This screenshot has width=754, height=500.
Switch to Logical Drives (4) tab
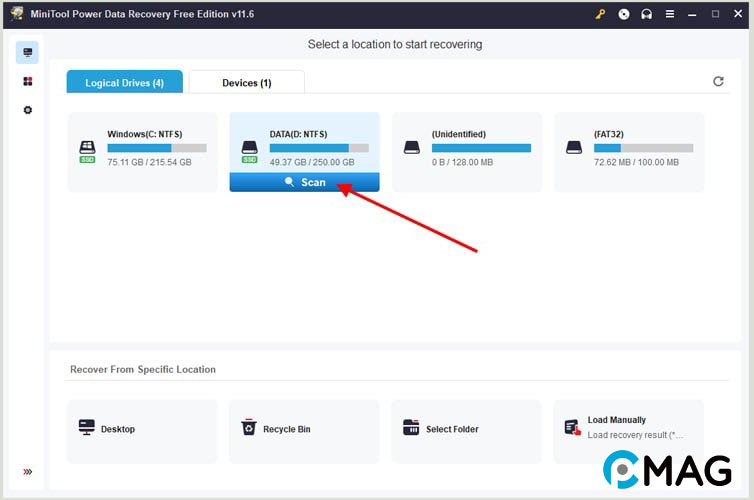[125, 82]
